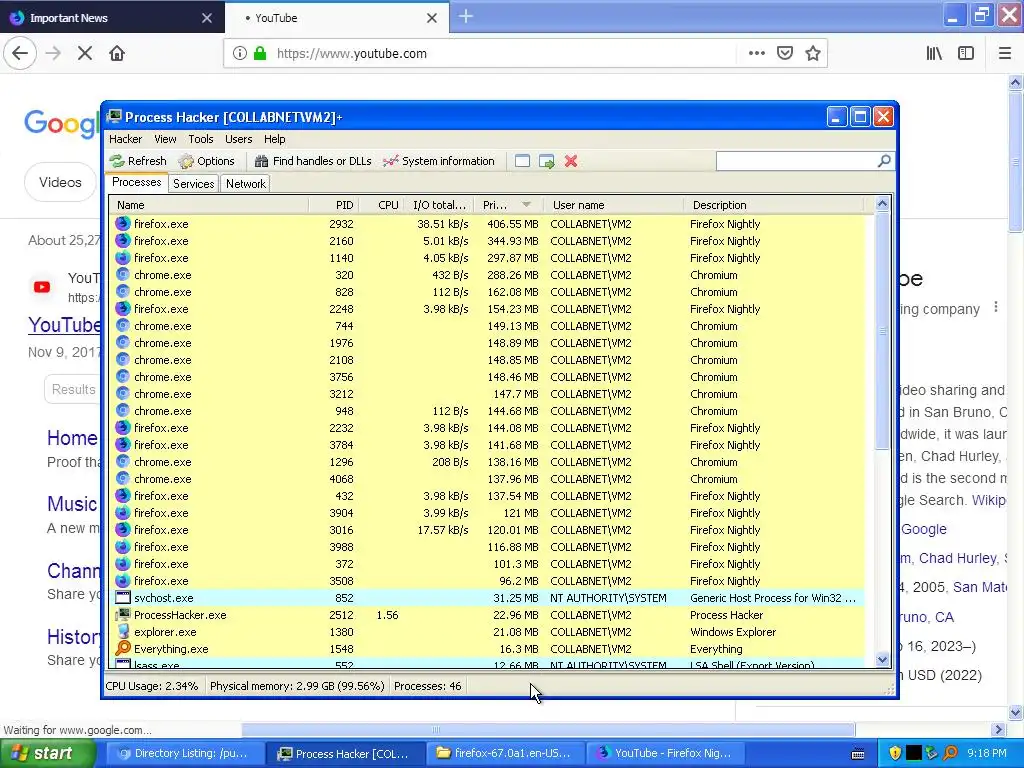Select firefox.exe row with PID 2932
The height and width of the screenshot is (768, 1024).
click(x=487, y=224)
